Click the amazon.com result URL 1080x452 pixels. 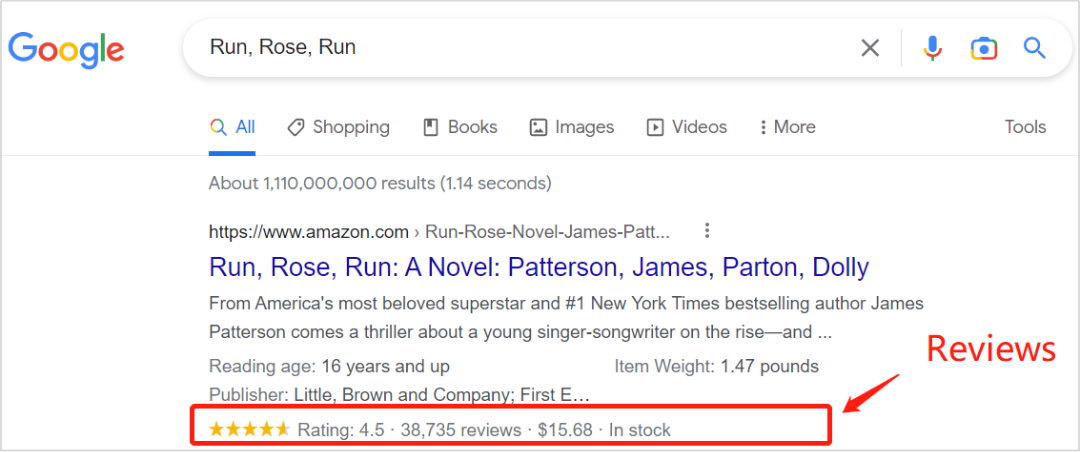pyautogui.click(x=308, y=232)
